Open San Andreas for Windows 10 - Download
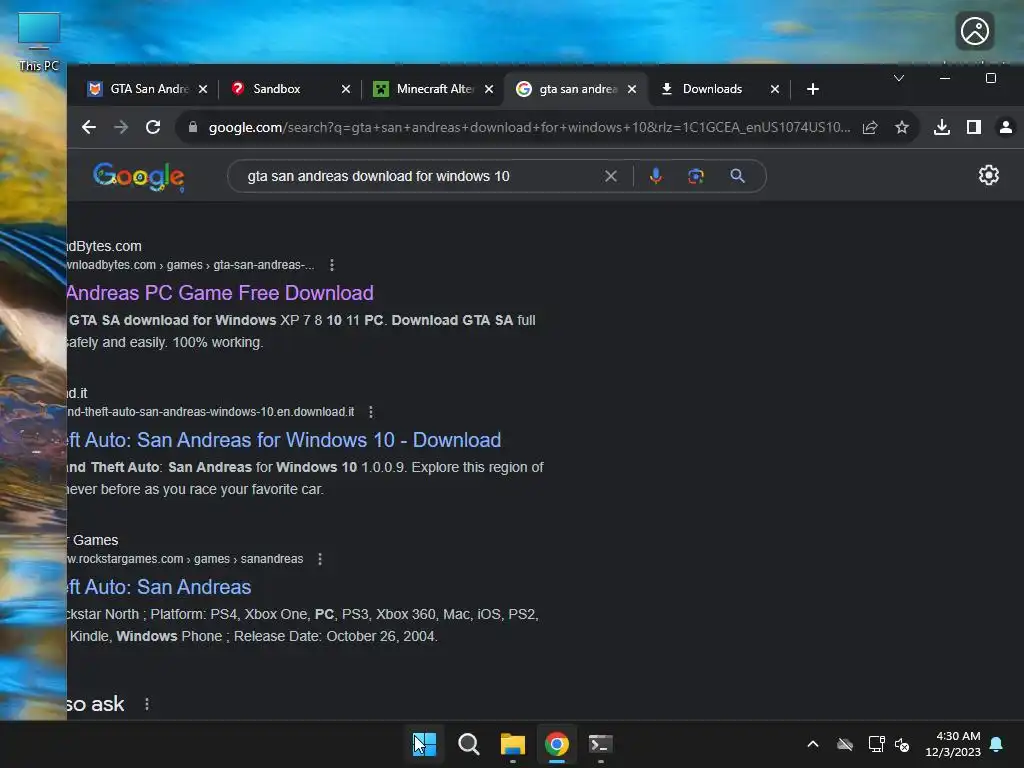 tap(284, 440)
